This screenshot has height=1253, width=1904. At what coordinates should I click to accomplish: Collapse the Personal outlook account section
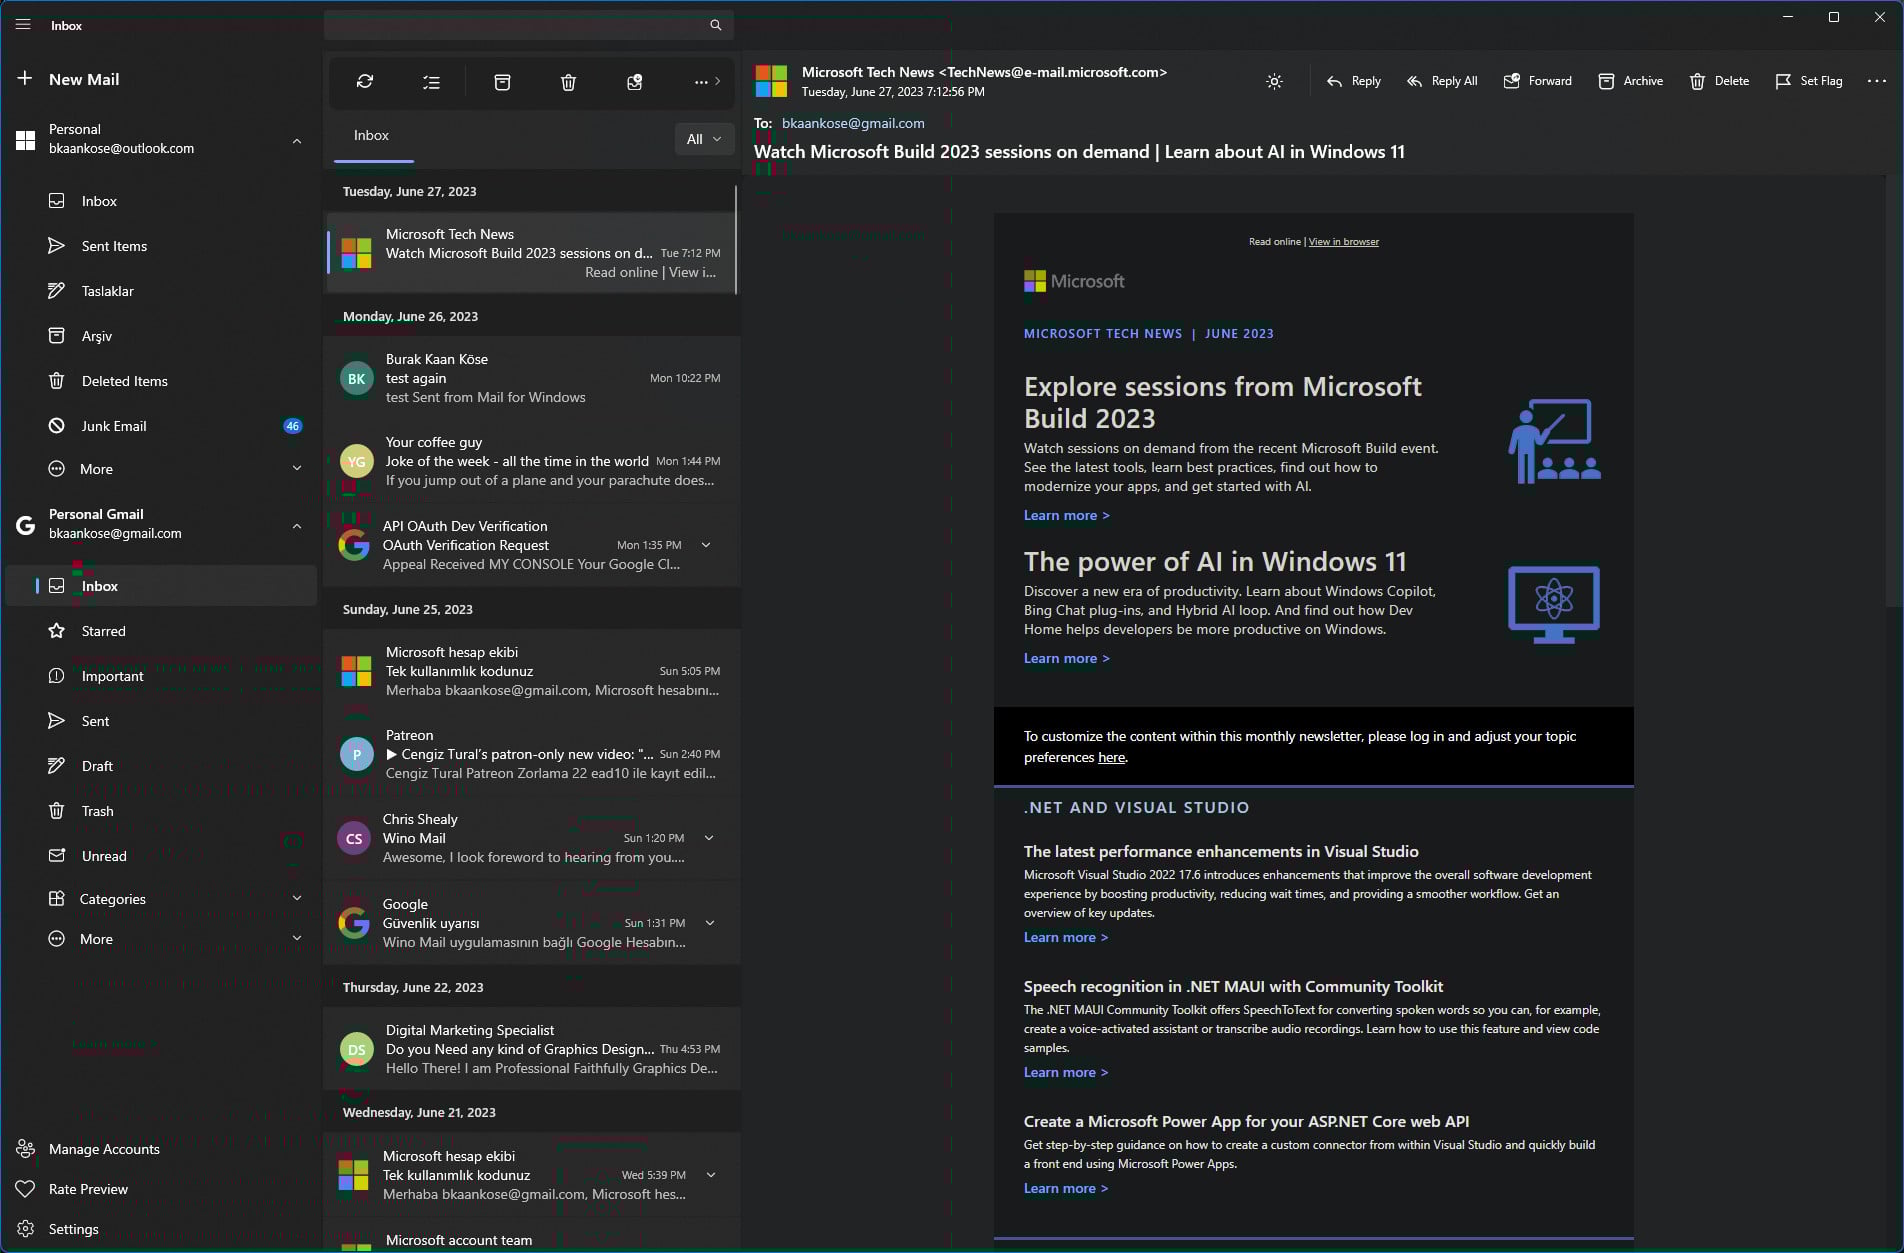click(297, 140)
